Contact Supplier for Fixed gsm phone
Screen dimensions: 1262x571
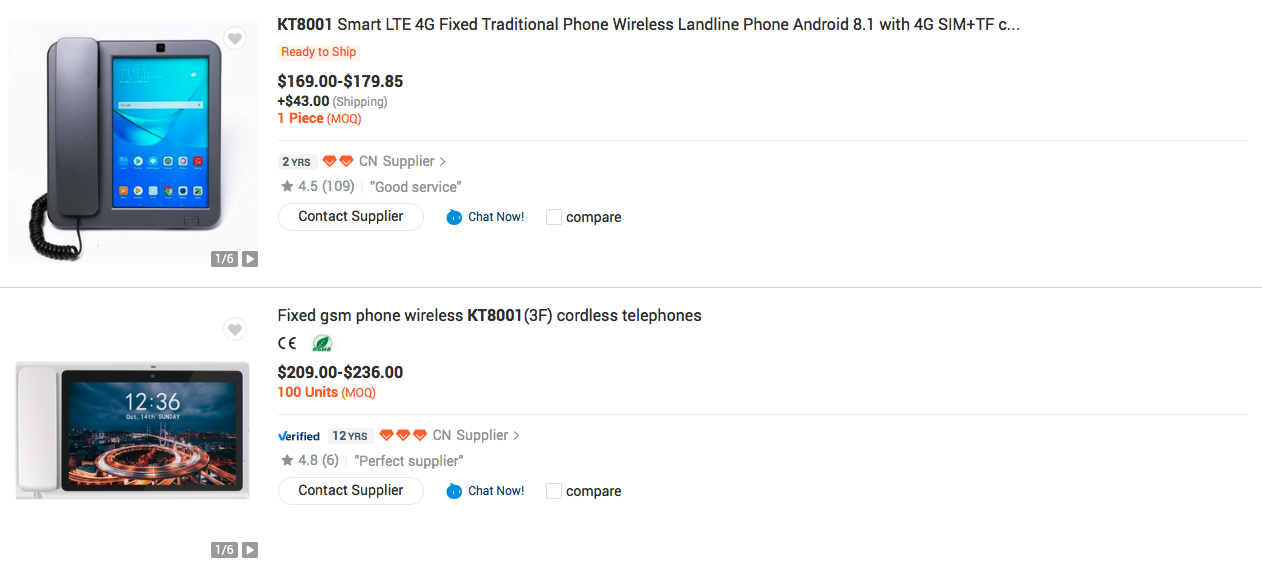click(350, 490)
